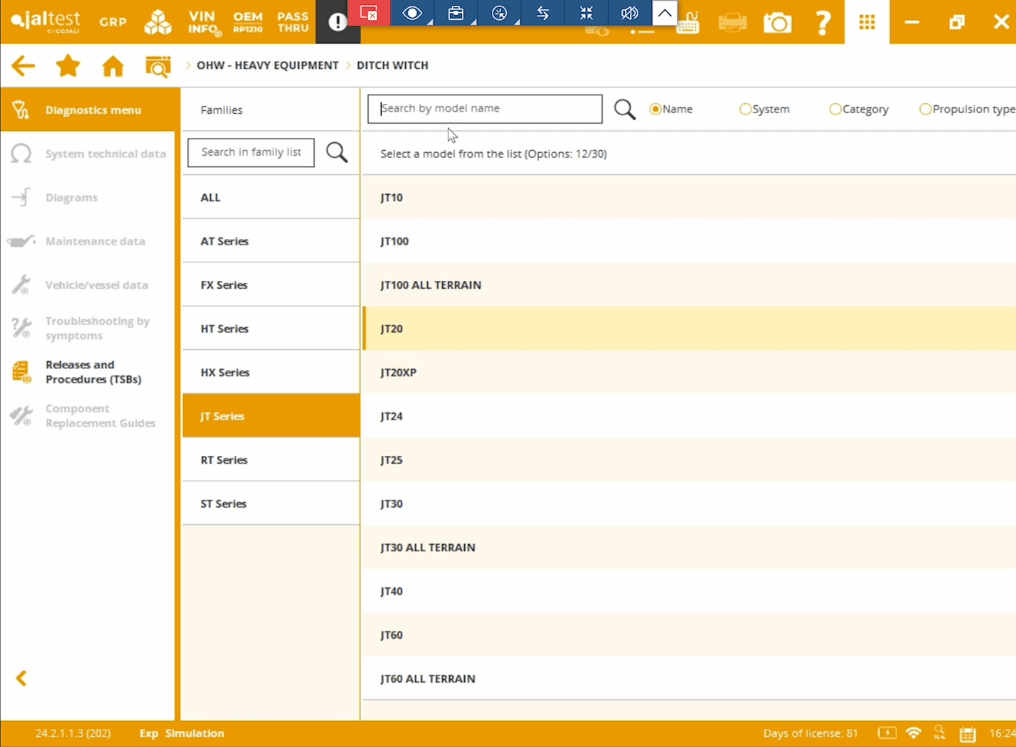
Task: Open the apps grid icon
Action: pos(867,22)
